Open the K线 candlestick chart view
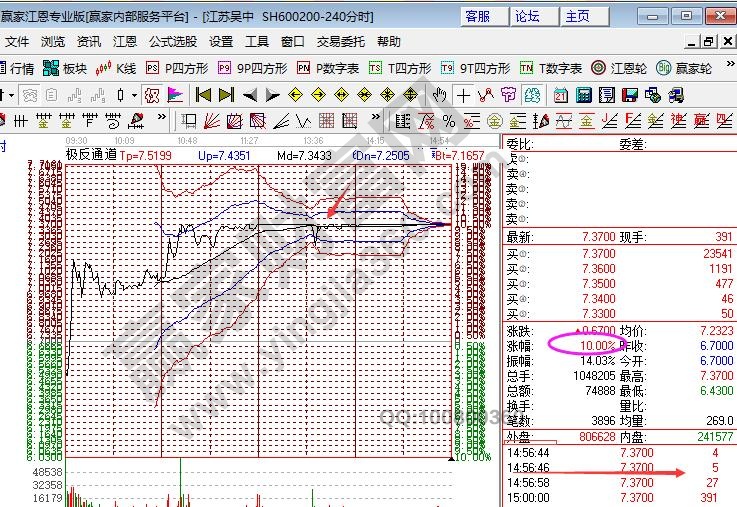This screenshot has width=737, height=507. click(116, 68)
